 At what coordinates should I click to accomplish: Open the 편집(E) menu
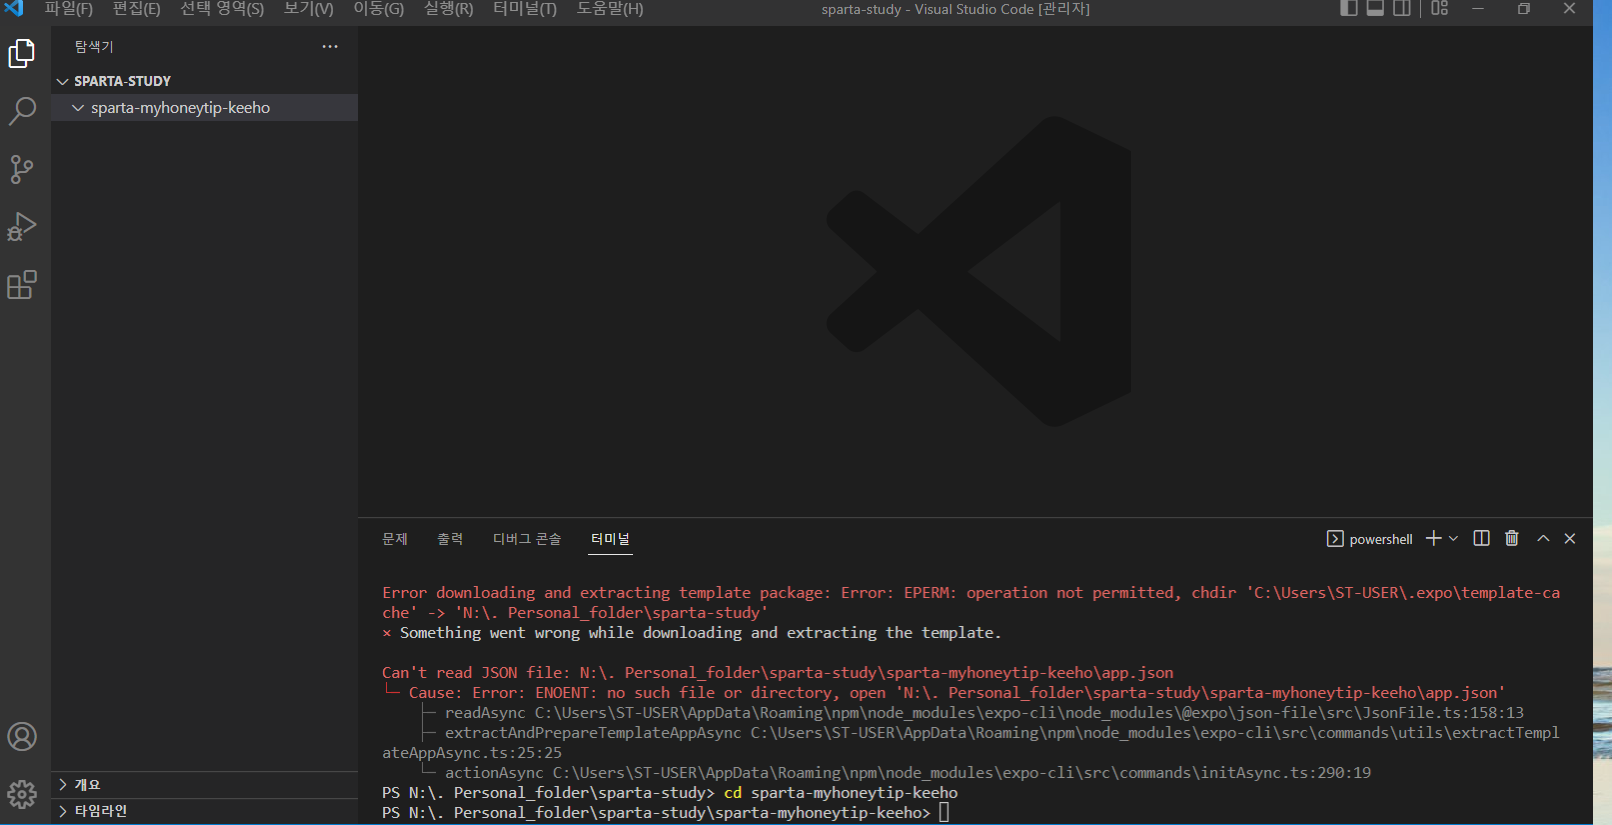136,9
